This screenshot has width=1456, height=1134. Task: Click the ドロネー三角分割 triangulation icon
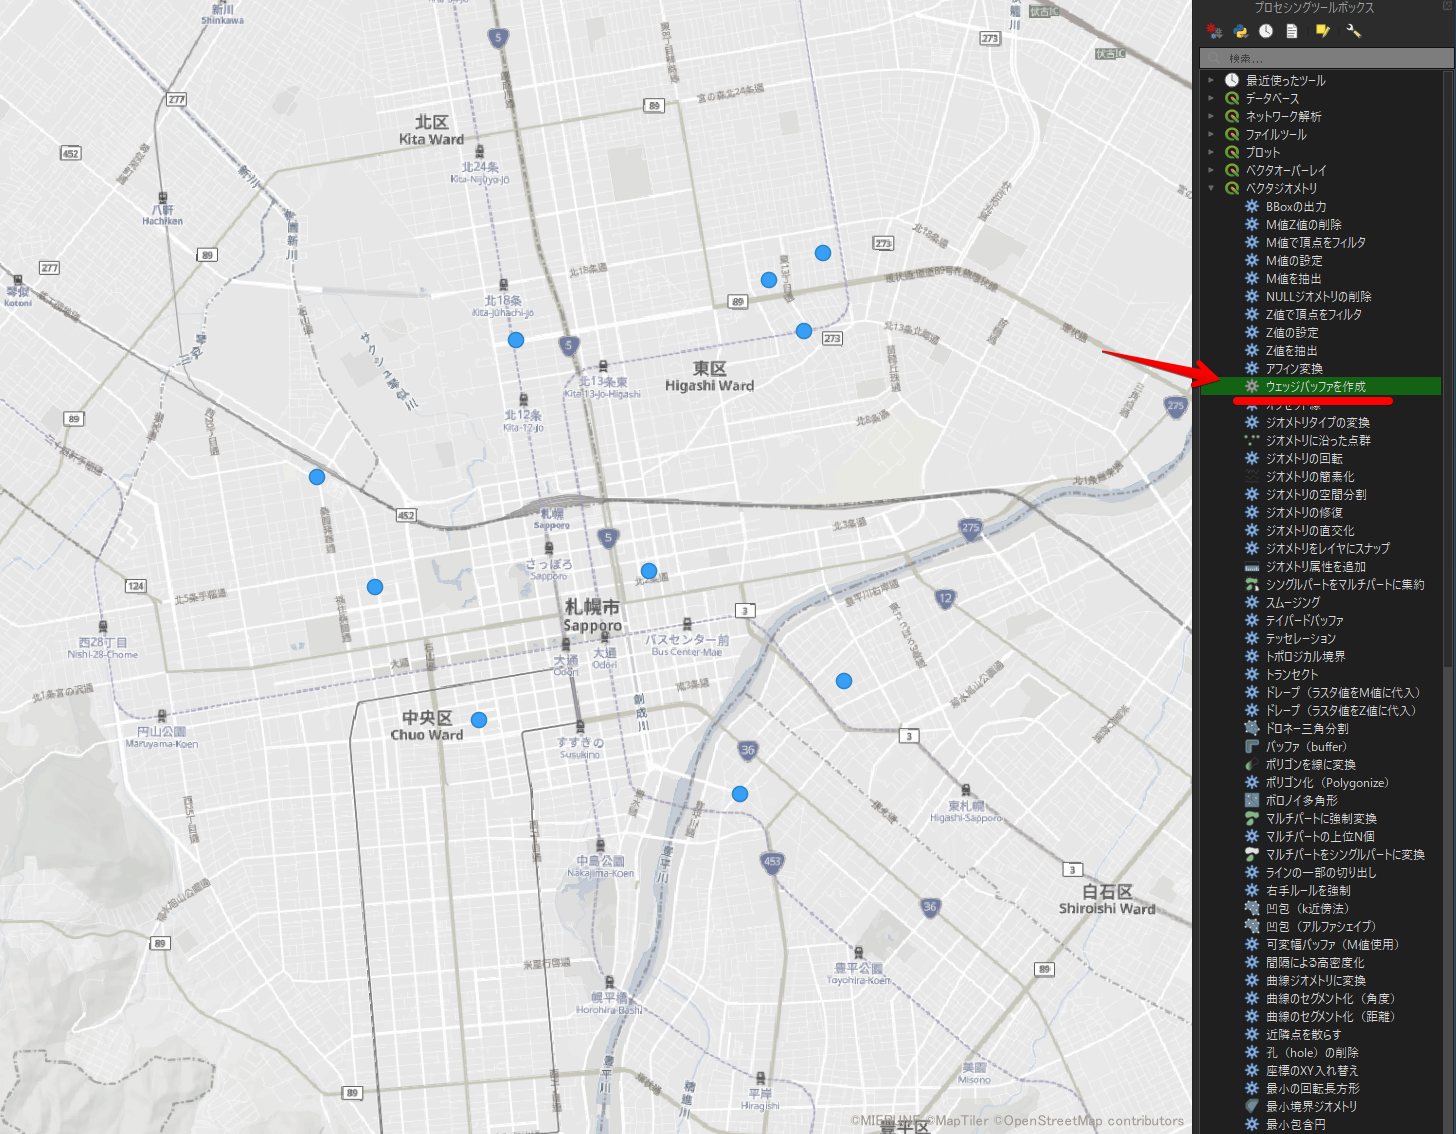(1252, 728)
